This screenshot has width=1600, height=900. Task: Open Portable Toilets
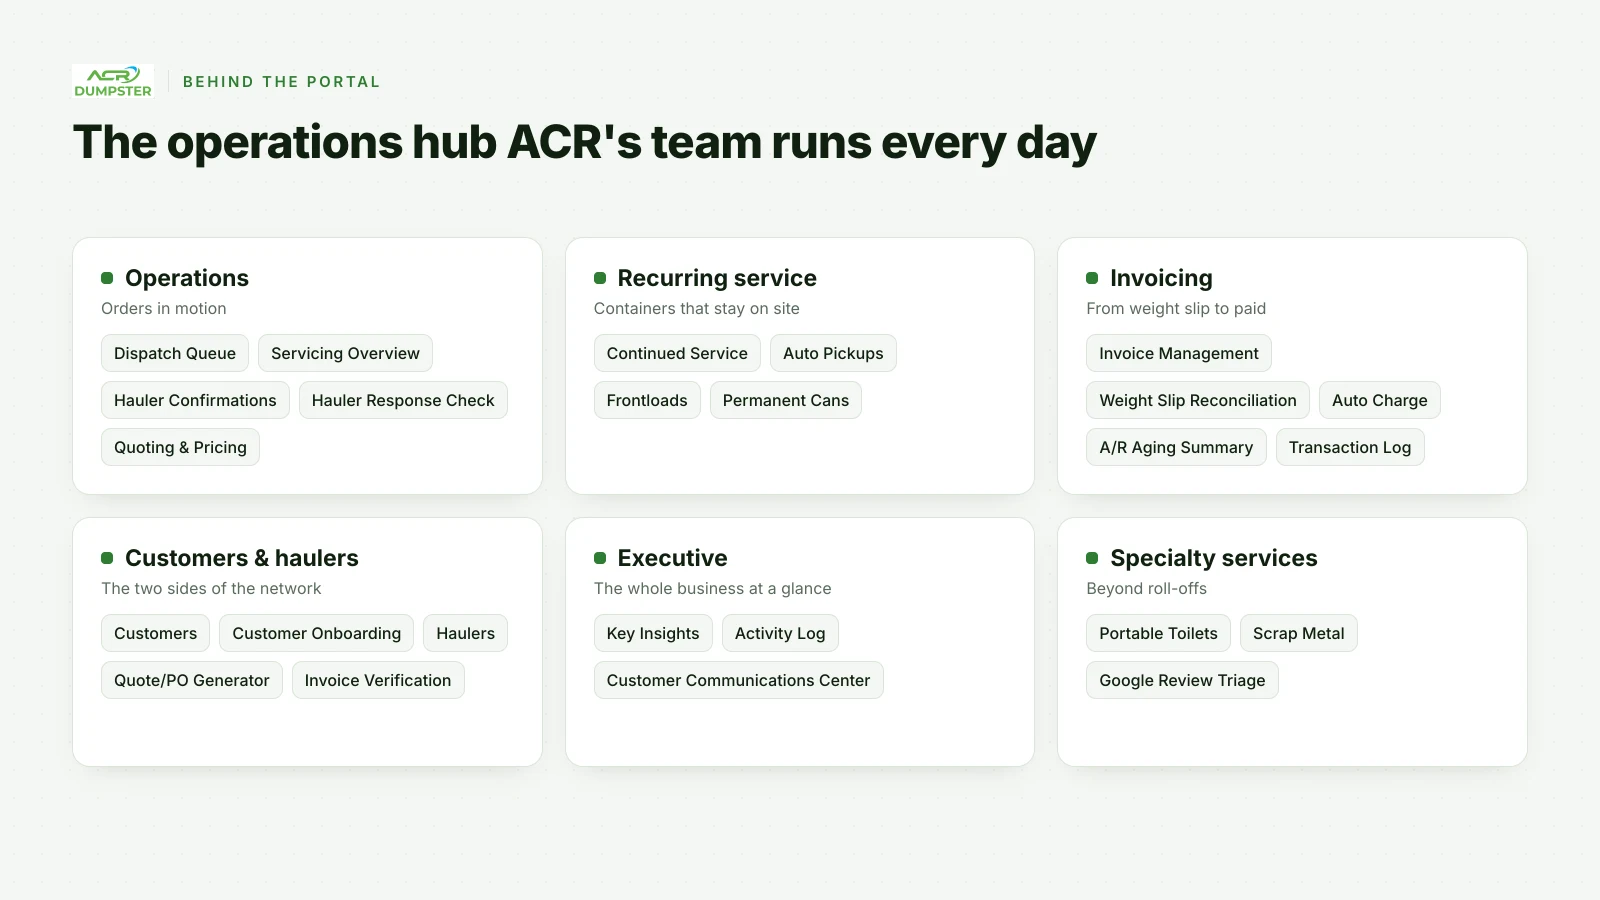click(1159, 633)
